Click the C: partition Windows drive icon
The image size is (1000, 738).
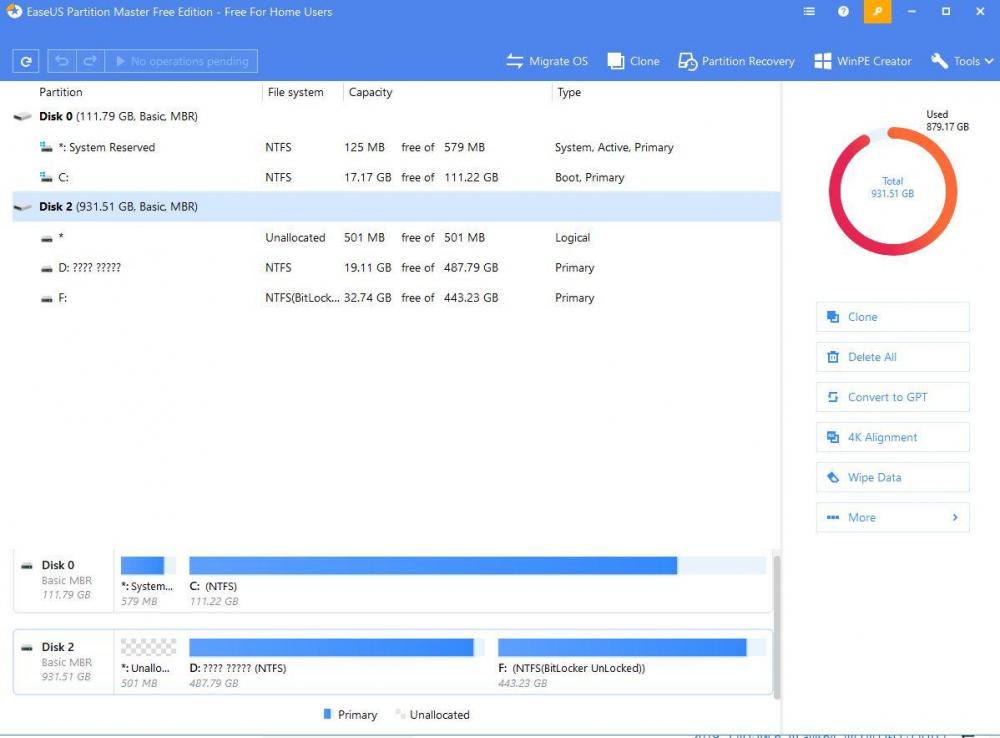(46, 177)
